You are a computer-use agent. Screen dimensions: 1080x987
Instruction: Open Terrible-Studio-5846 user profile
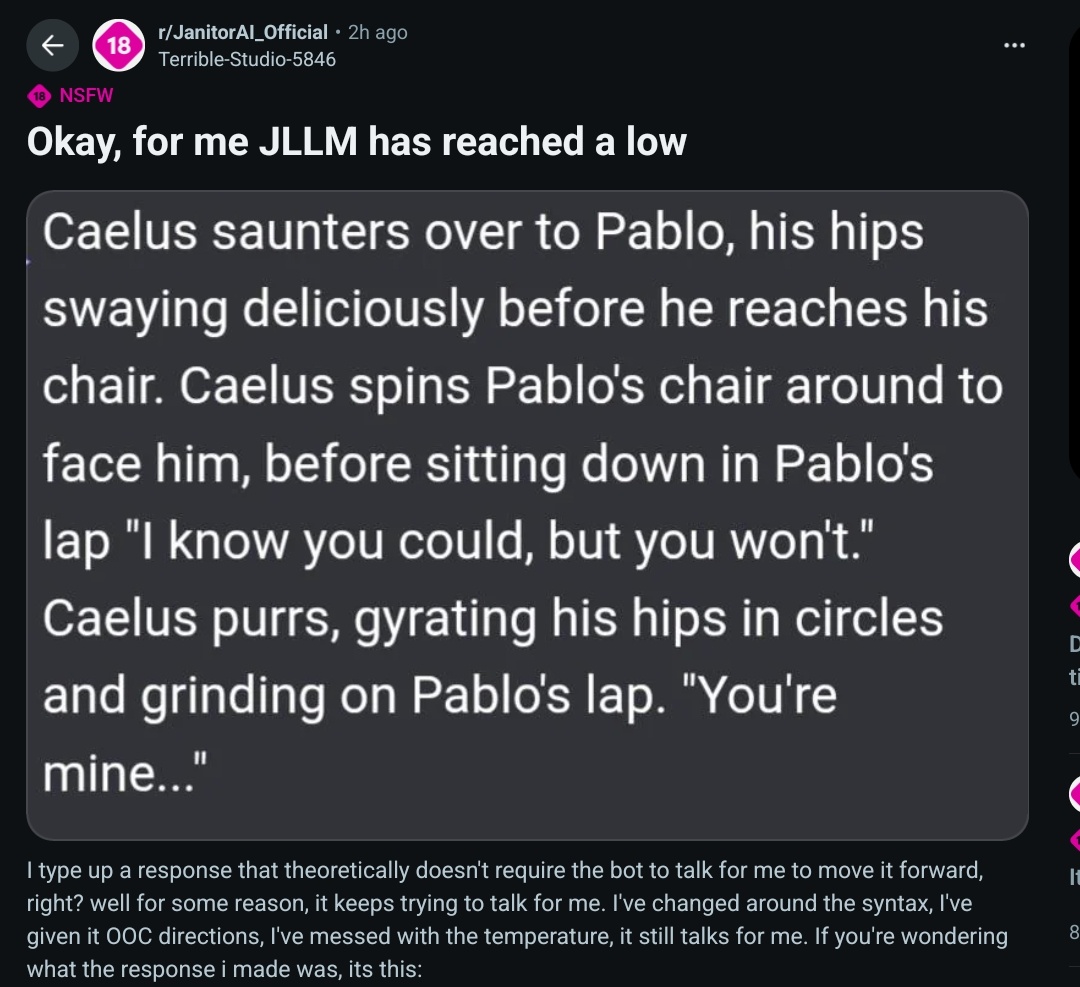tap(247, 60)
